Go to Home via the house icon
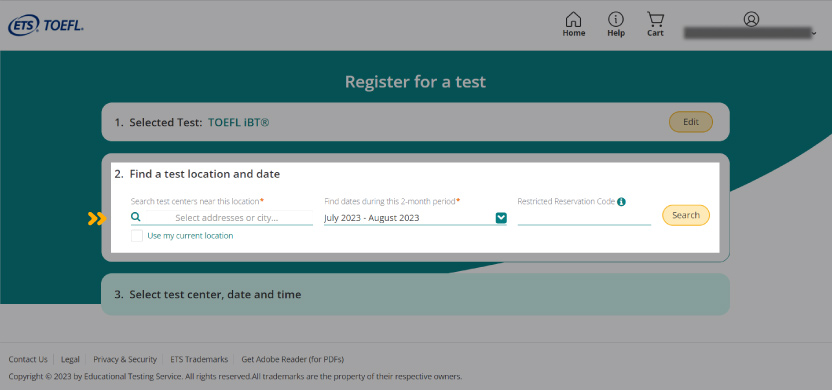The height and width of the screenshot is (390, 832). [x=574, y=20]
